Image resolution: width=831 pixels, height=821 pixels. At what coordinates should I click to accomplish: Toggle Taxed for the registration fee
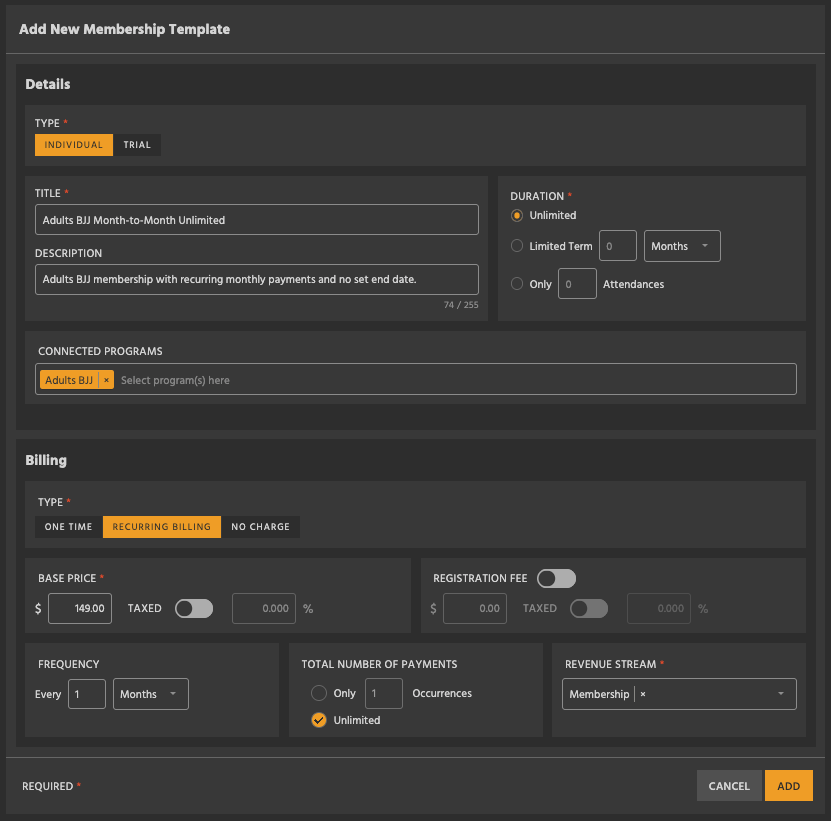point(589,608)
